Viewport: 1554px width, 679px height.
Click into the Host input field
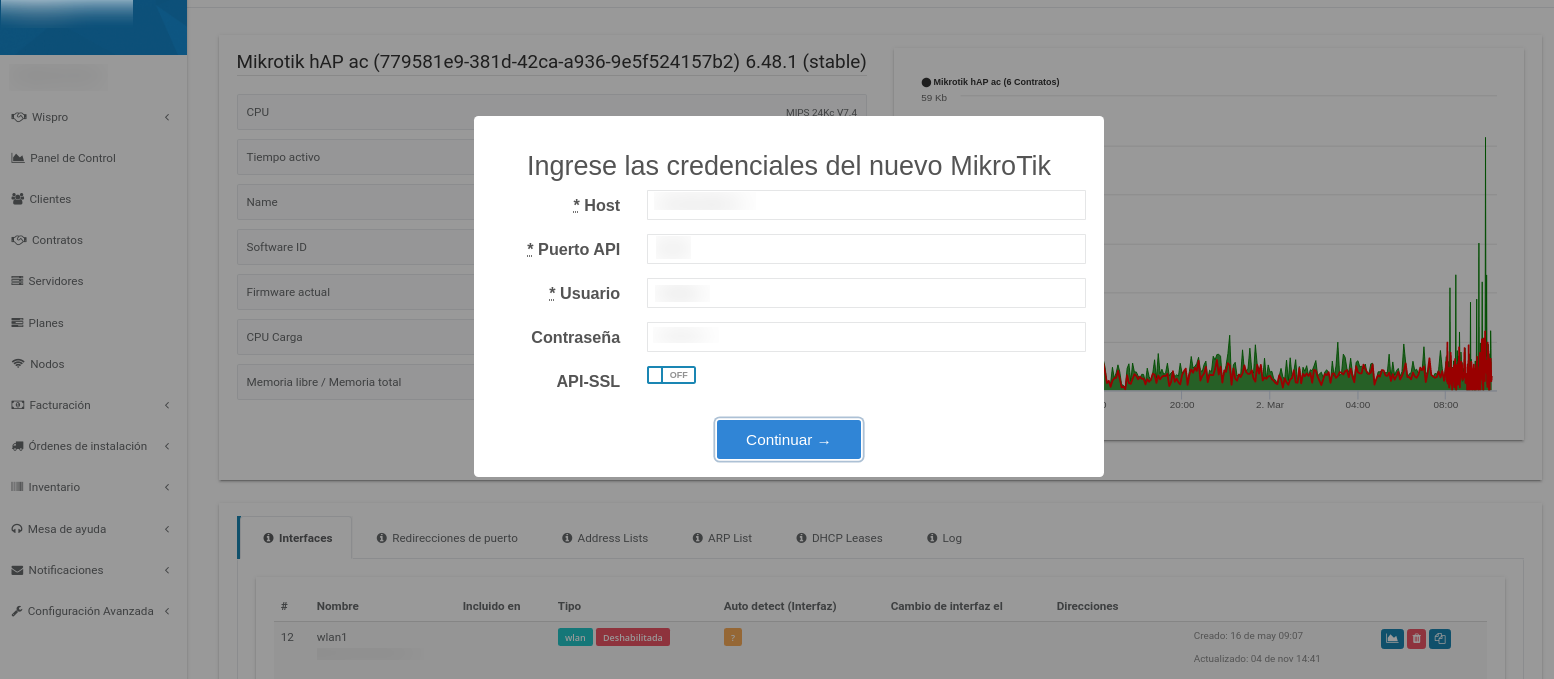click(x=866, y=205)
